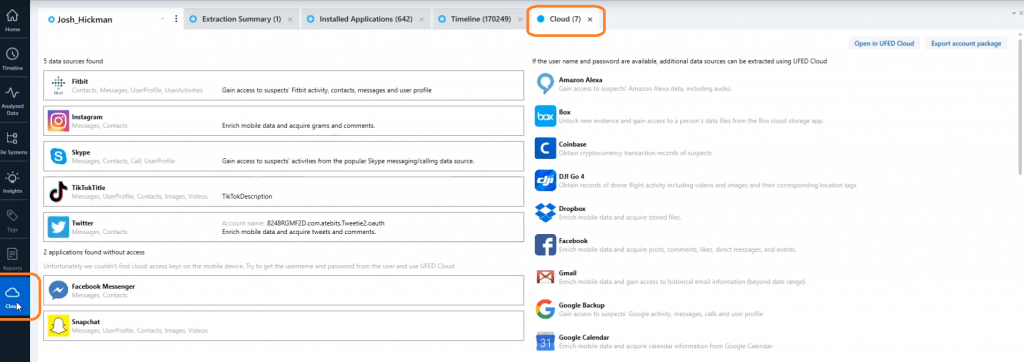Choose the Skype data source
1024x362 pixels.
[x=283, y=156]
